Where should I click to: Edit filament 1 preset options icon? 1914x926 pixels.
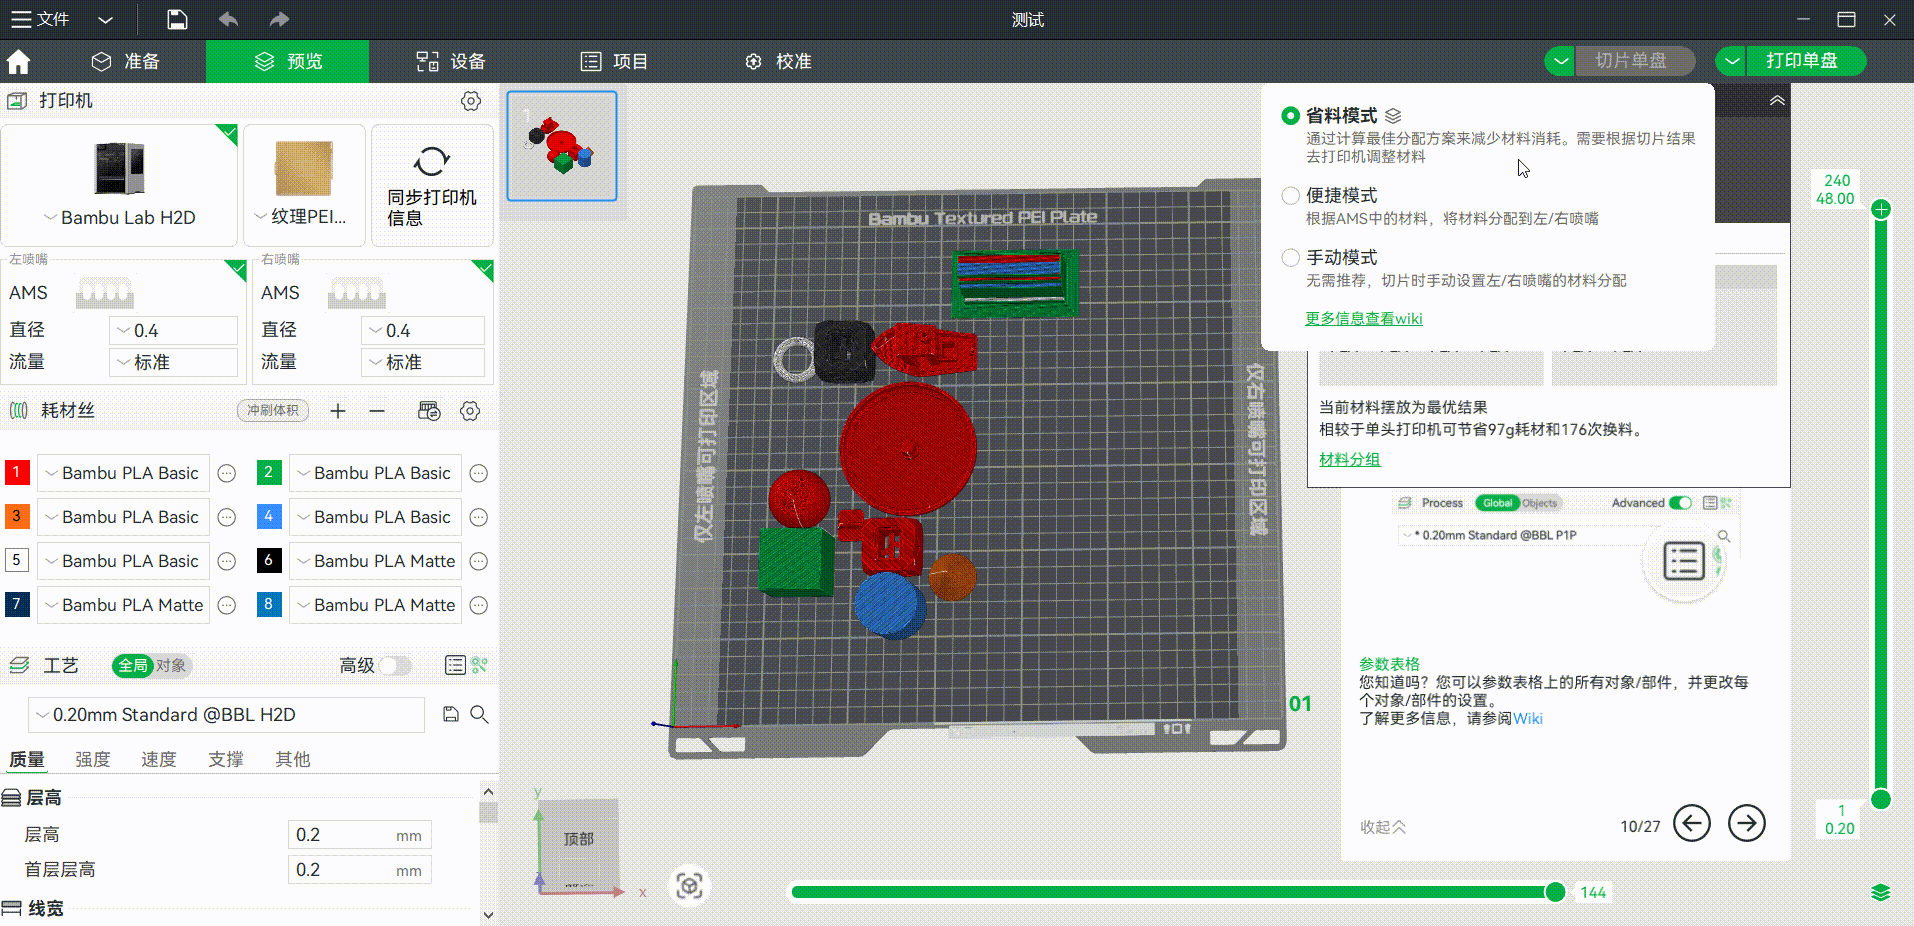coord(227,473)
